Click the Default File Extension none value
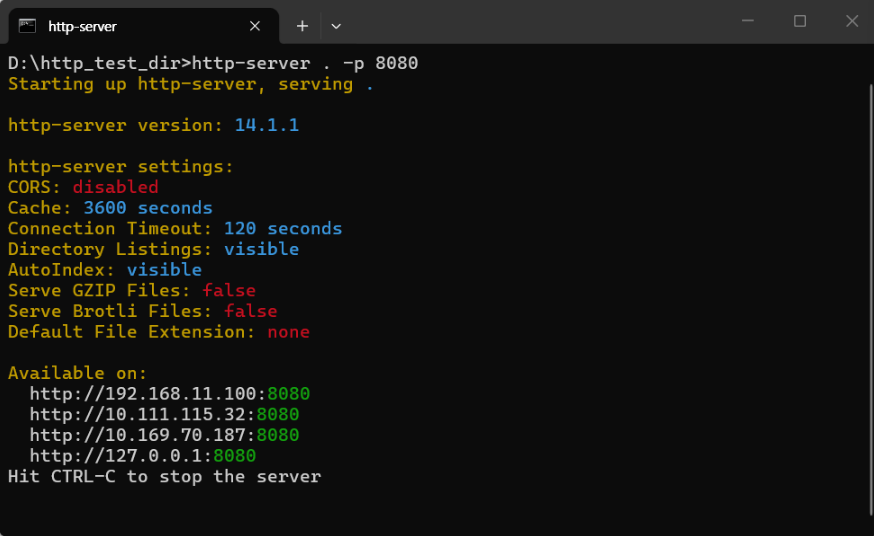Viewport: 874px width, 536px height. tap(288, 332)
